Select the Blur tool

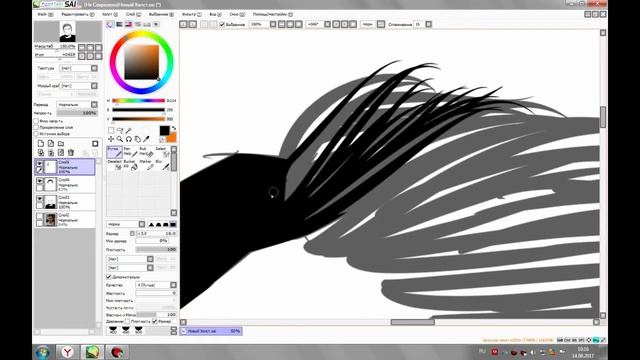(162, 164)
